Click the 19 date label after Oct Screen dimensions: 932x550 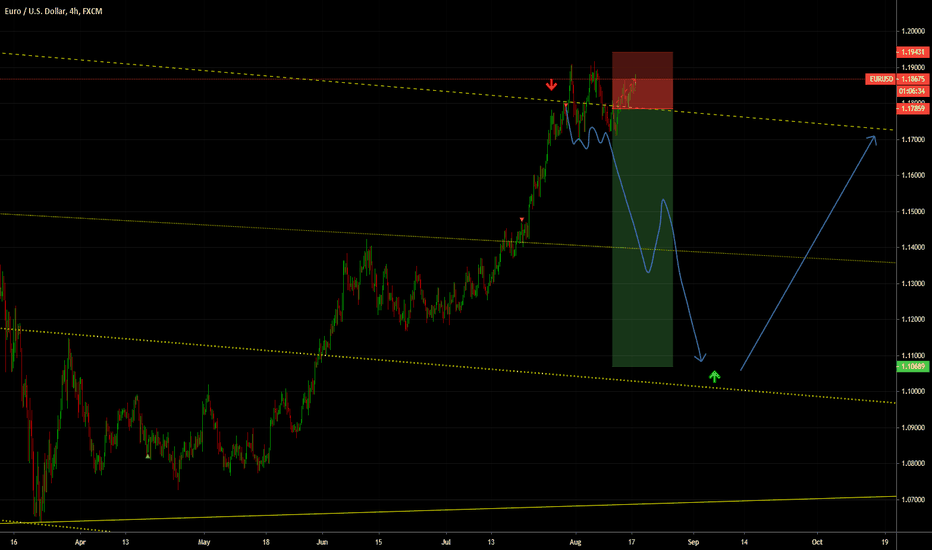coord(885,542)
